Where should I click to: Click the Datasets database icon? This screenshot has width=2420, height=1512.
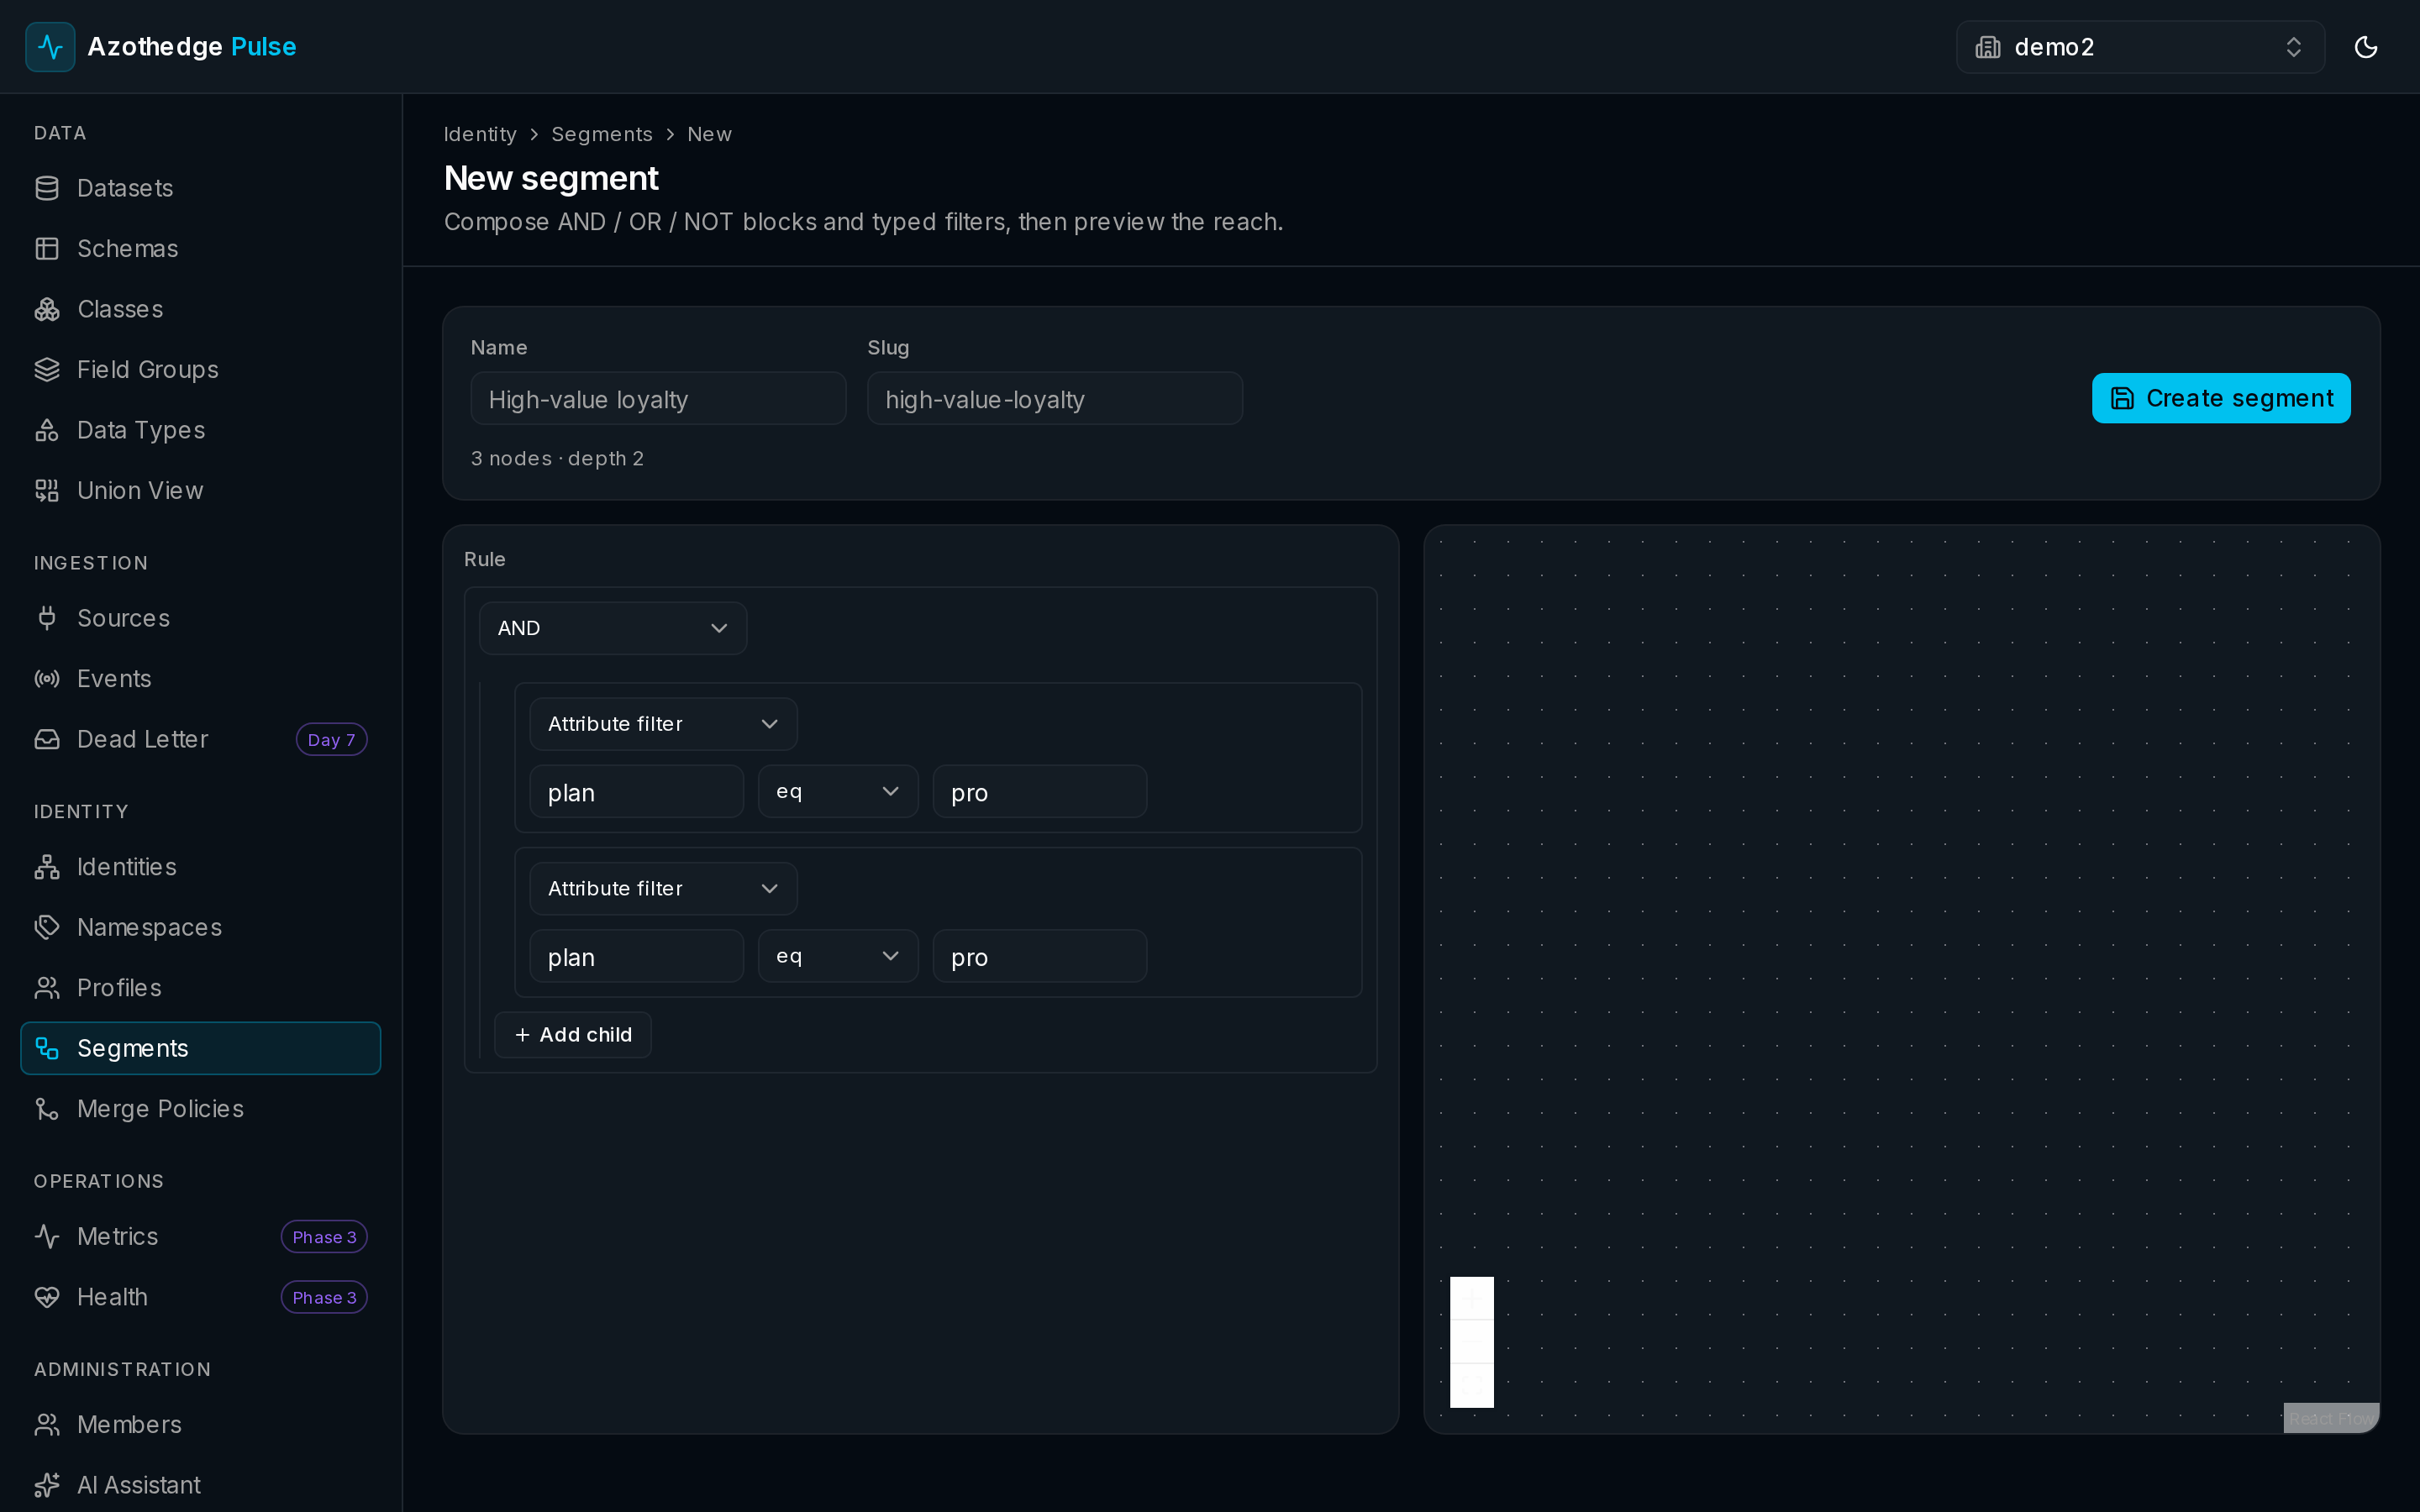click(x=47, y=188)
